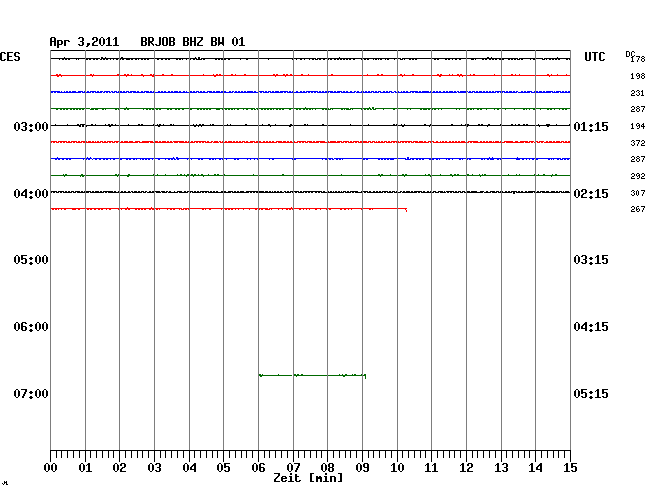Image resolution: width=650 pixels, height=494 pixels.
Task: Click minute tick label 14
Action: pos(536,468)
